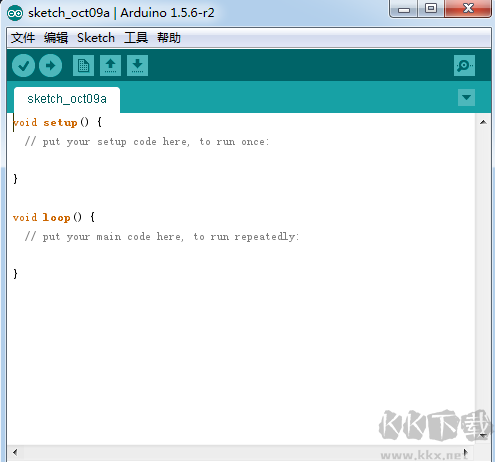This screenshot has width=495, height=462.
Task: Click the horizontal scrollbar right arrow
Action: click(x=466, y=453)
